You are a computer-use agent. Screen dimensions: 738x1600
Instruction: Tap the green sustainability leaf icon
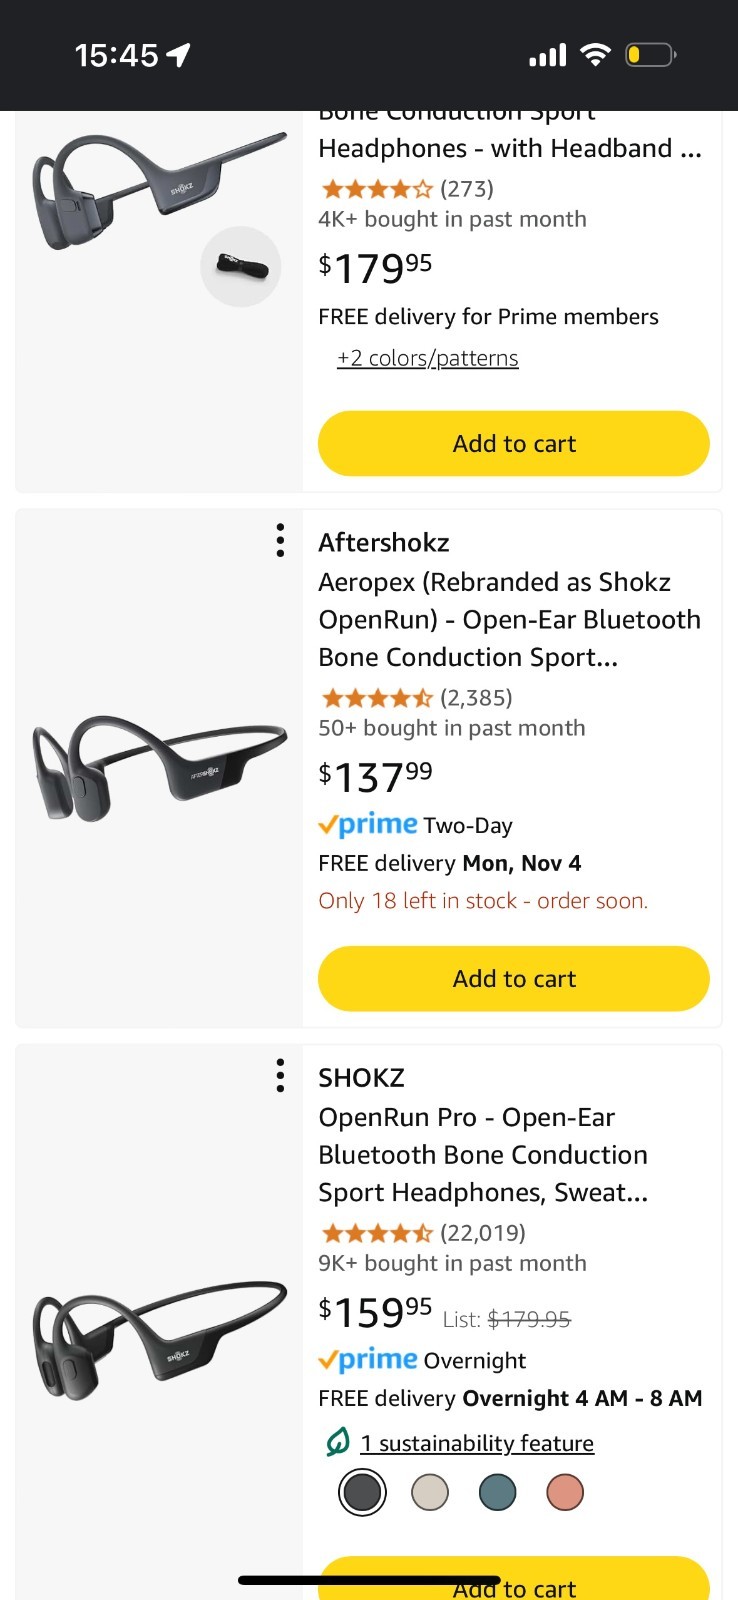(x=338, y=1442)
